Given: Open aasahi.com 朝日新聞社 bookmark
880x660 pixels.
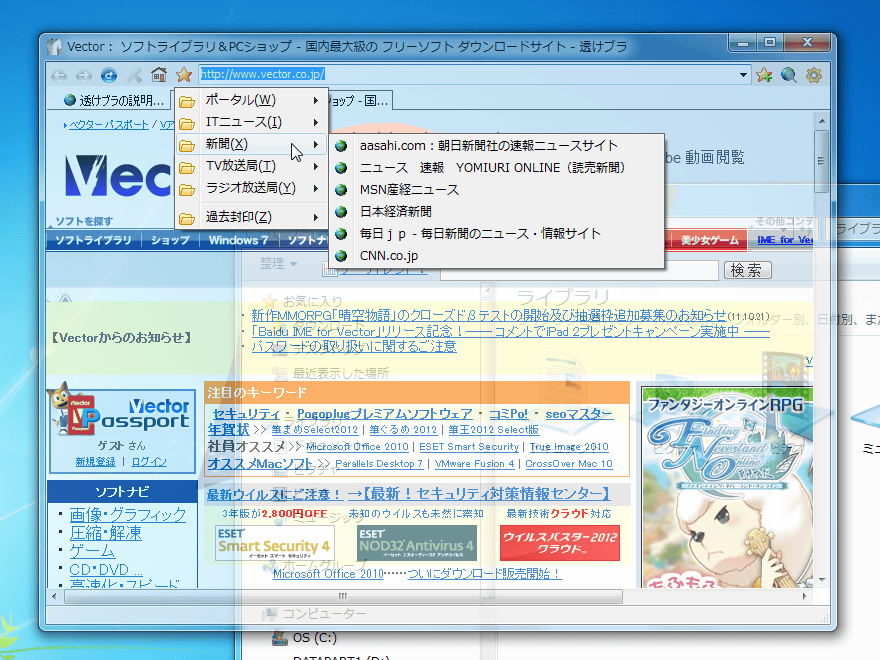Looking at the screenshot, I should coord(496,146).
